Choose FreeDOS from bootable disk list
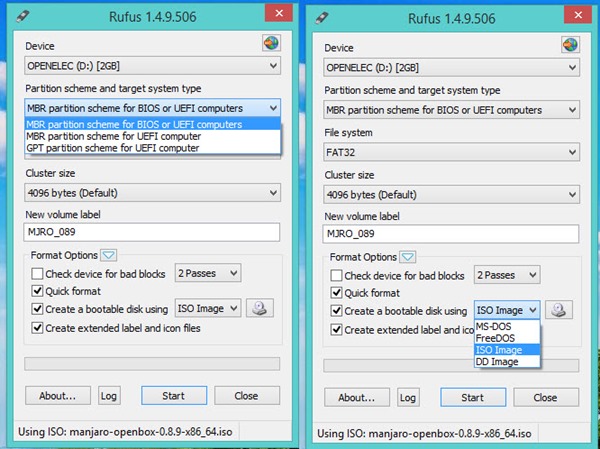Viewport: 600px width, 449px height. point(507,338)
